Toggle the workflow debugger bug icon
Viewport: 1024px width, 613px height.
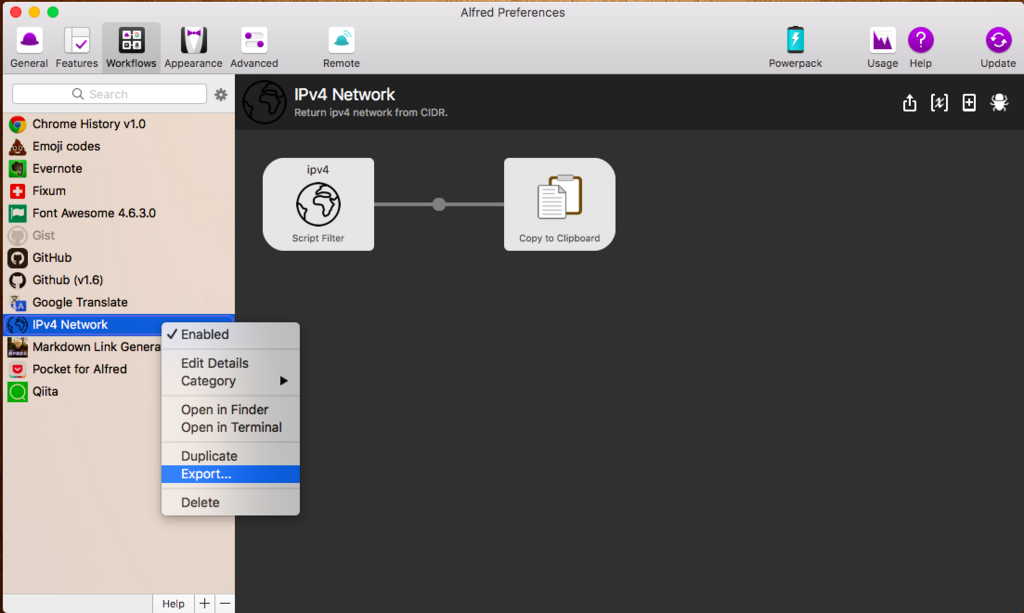pyautogui.click(x=999, y=102)
